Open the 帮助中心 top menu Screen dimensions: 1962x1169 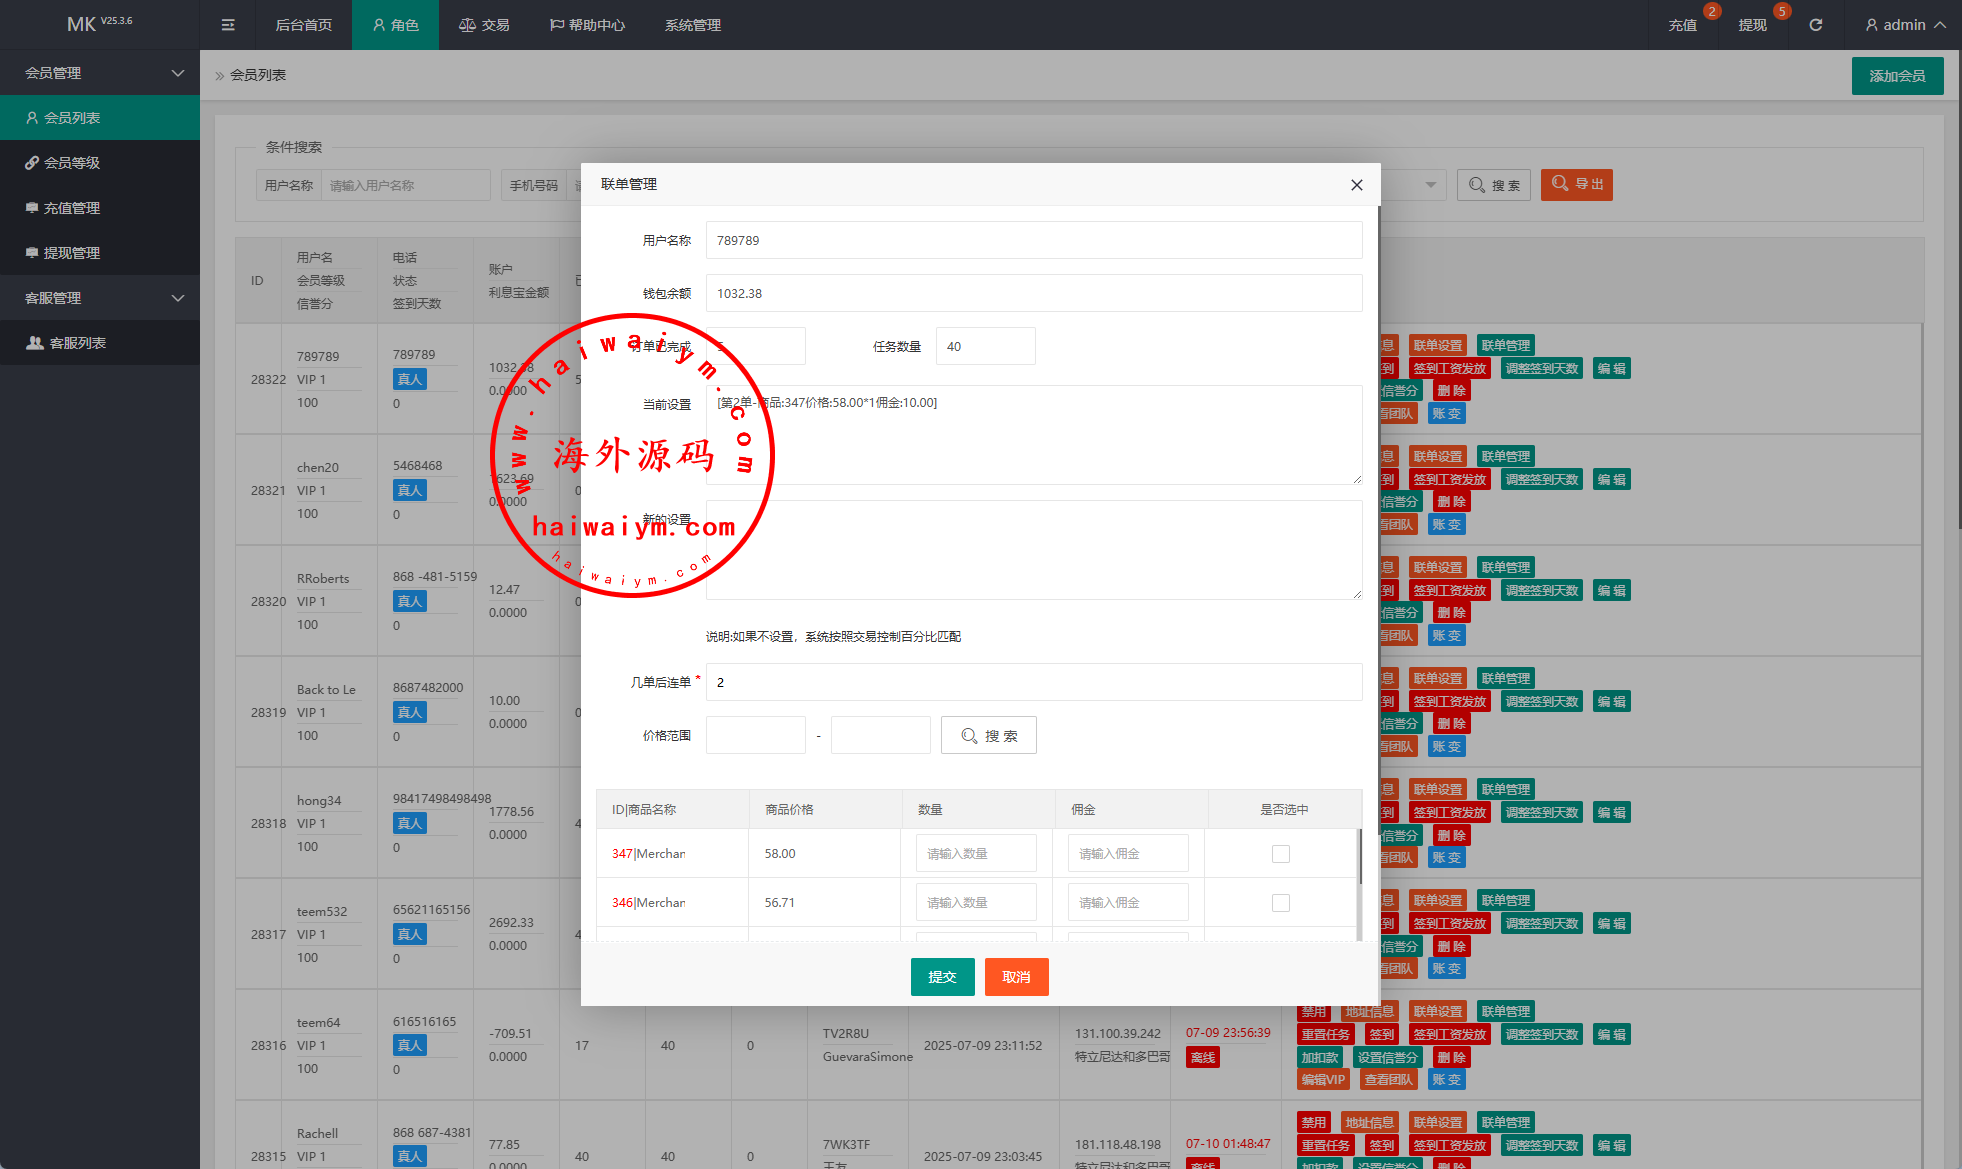[x=587, y=25]
